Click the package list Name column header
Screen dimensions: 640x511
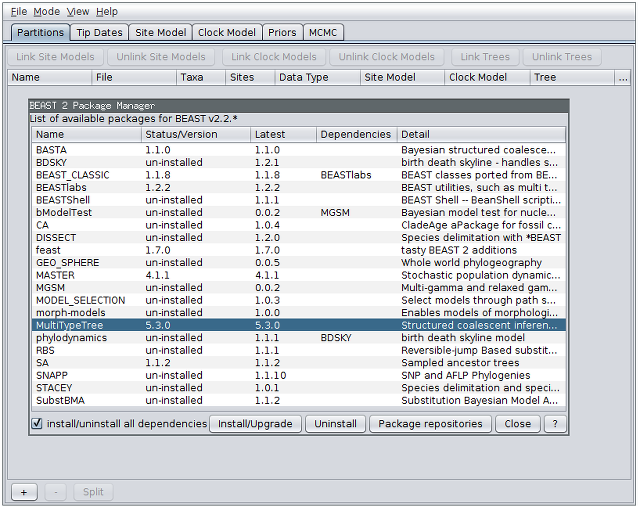point(87,135)
